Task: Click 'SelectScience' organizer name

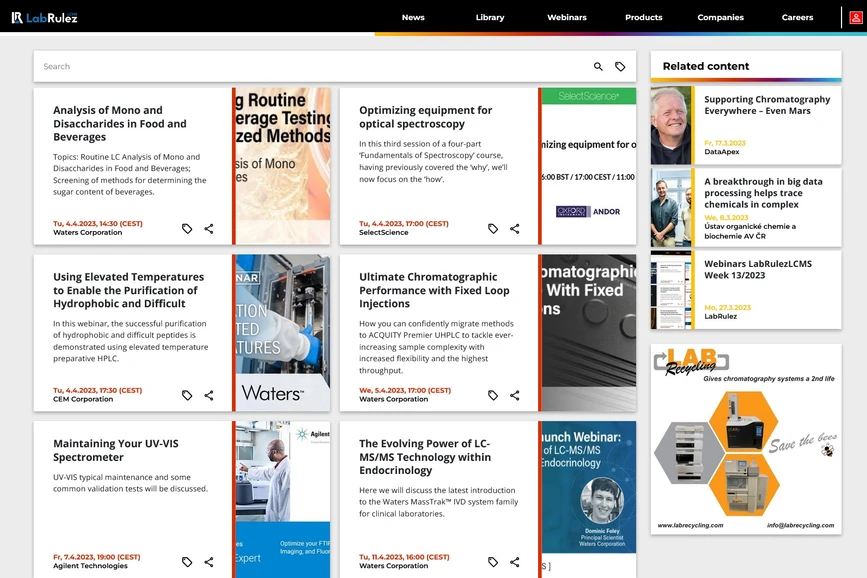Action: coord(384,232)
